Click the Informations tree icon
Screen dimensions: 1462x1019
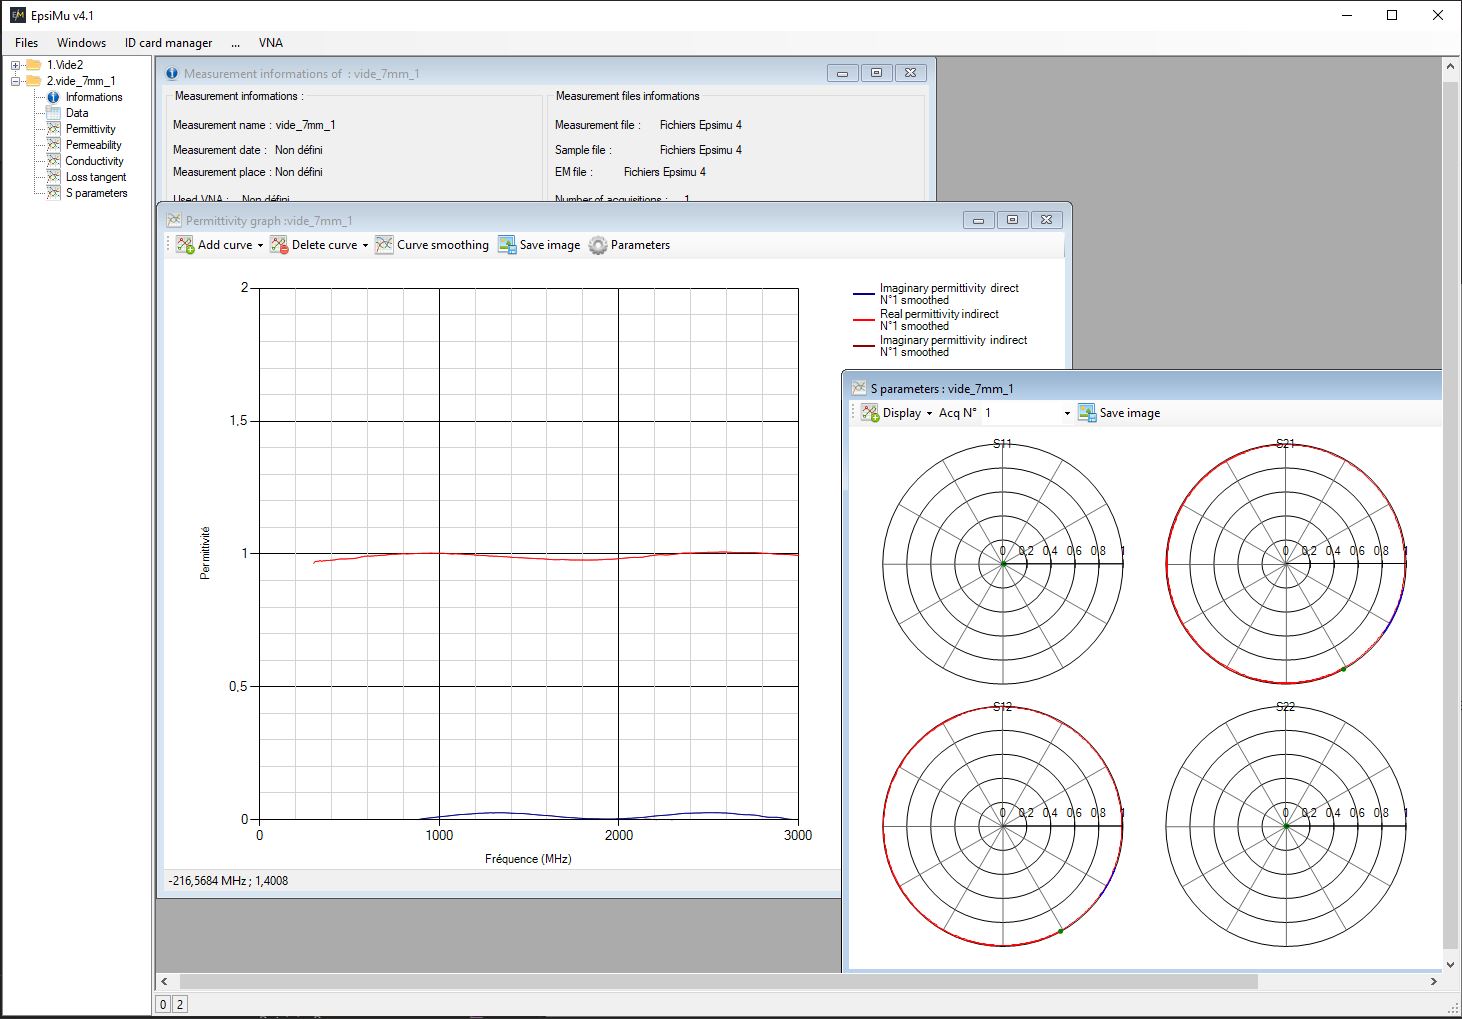click(54, 97)
